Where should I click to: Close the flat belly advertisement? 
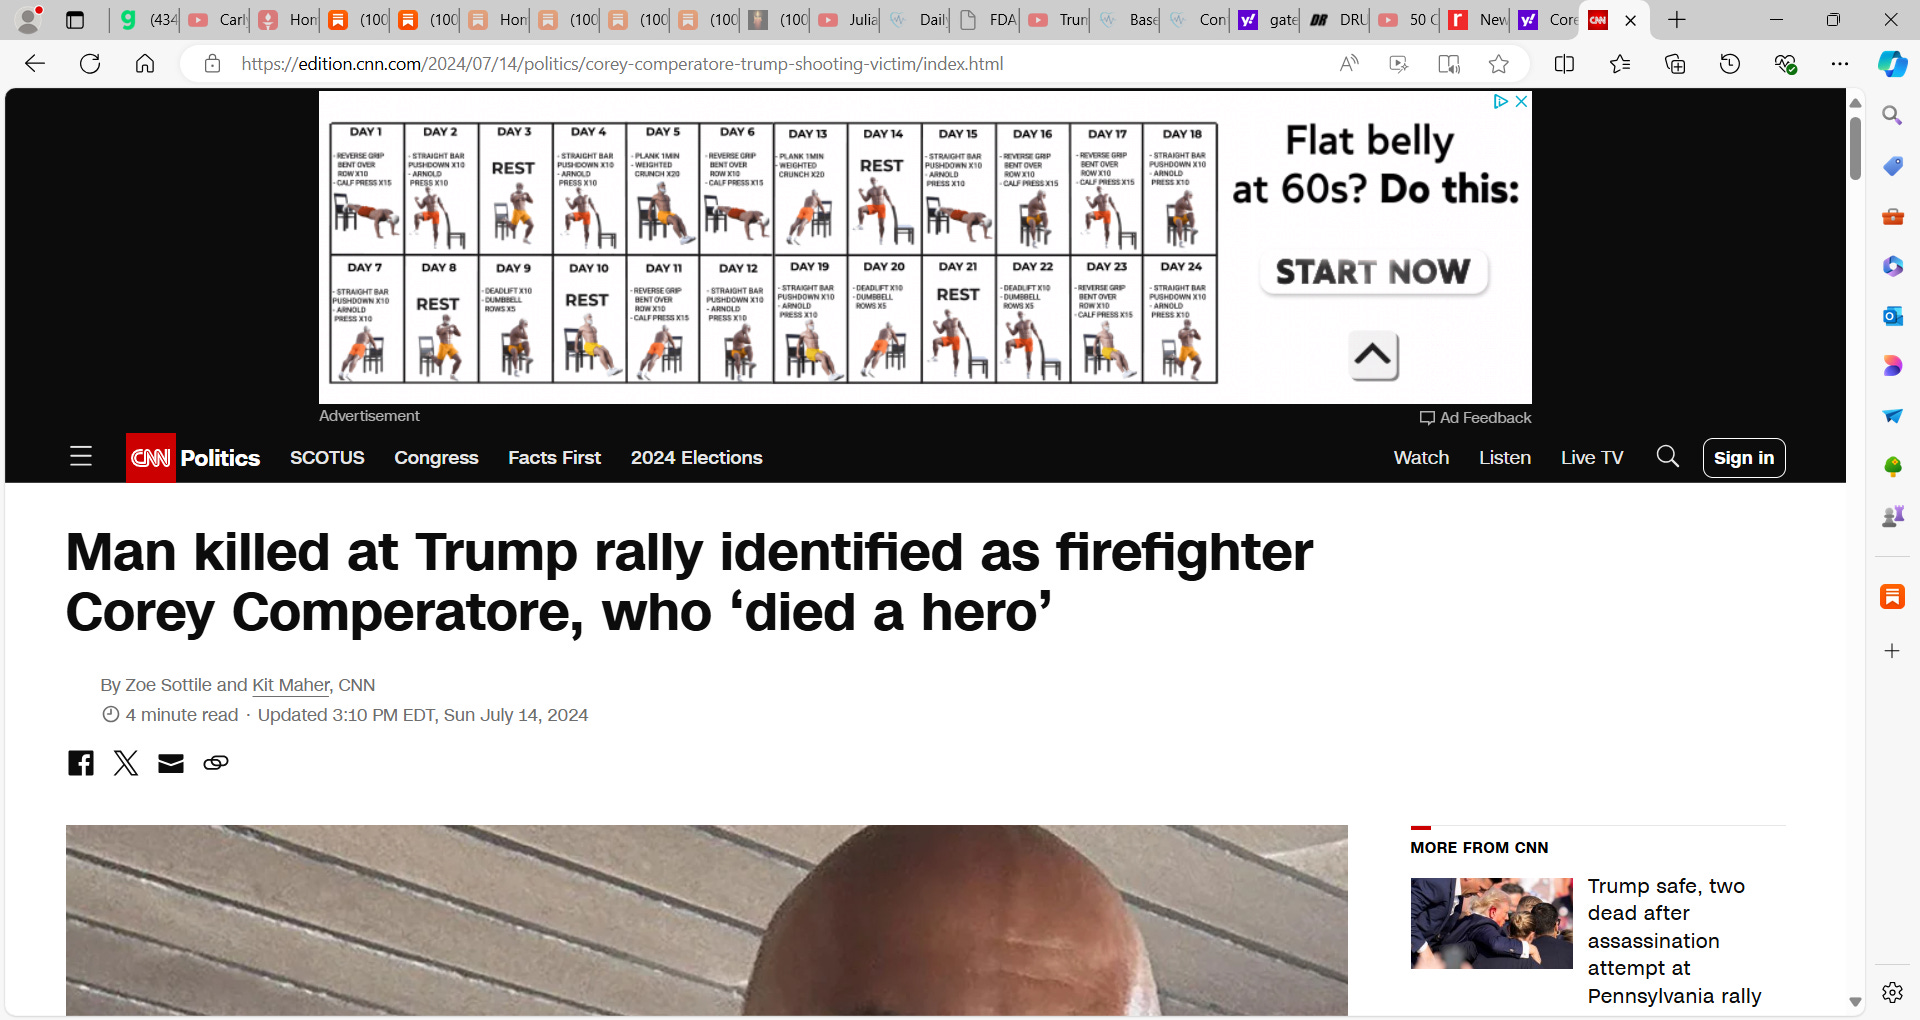point(1521,101)
